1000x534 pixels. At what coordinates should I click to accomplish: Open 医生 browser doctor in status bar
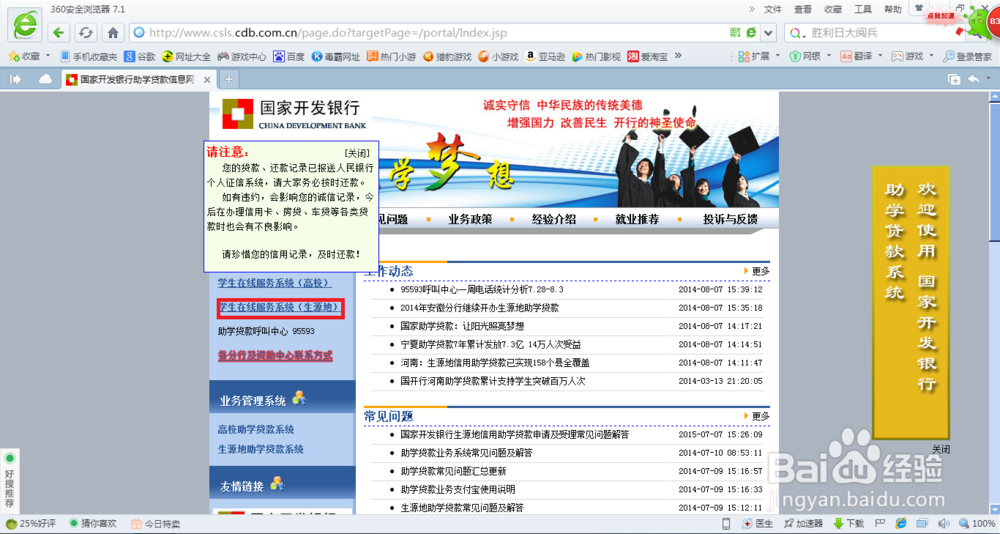point(758,524)
